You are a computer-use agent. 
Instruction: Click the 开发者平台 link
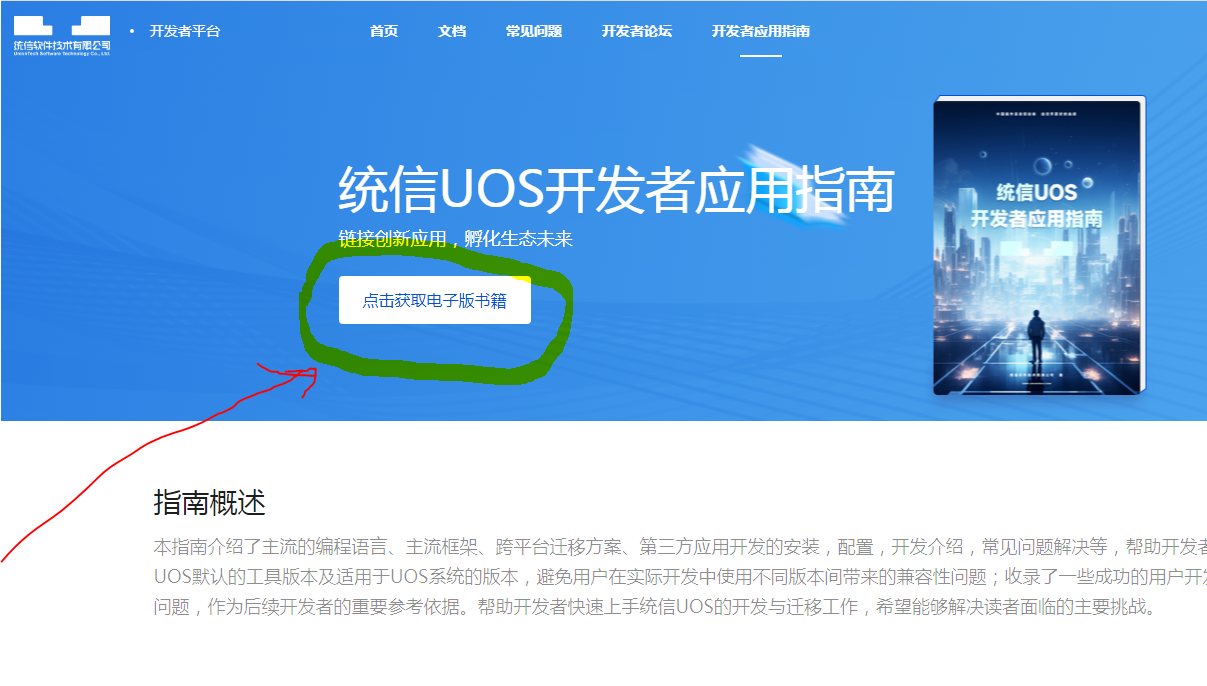coord(184,30)
